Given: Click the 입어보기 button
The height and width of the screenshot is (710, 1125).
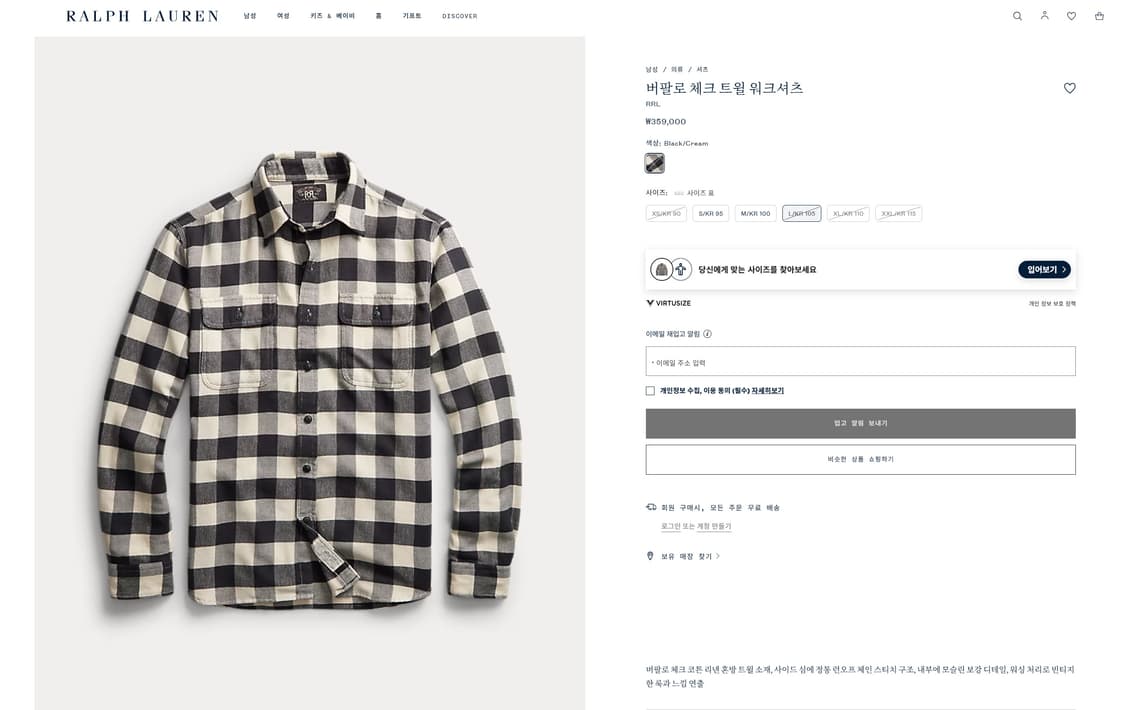Looking at the screenshot, I should pos(1043,269).
